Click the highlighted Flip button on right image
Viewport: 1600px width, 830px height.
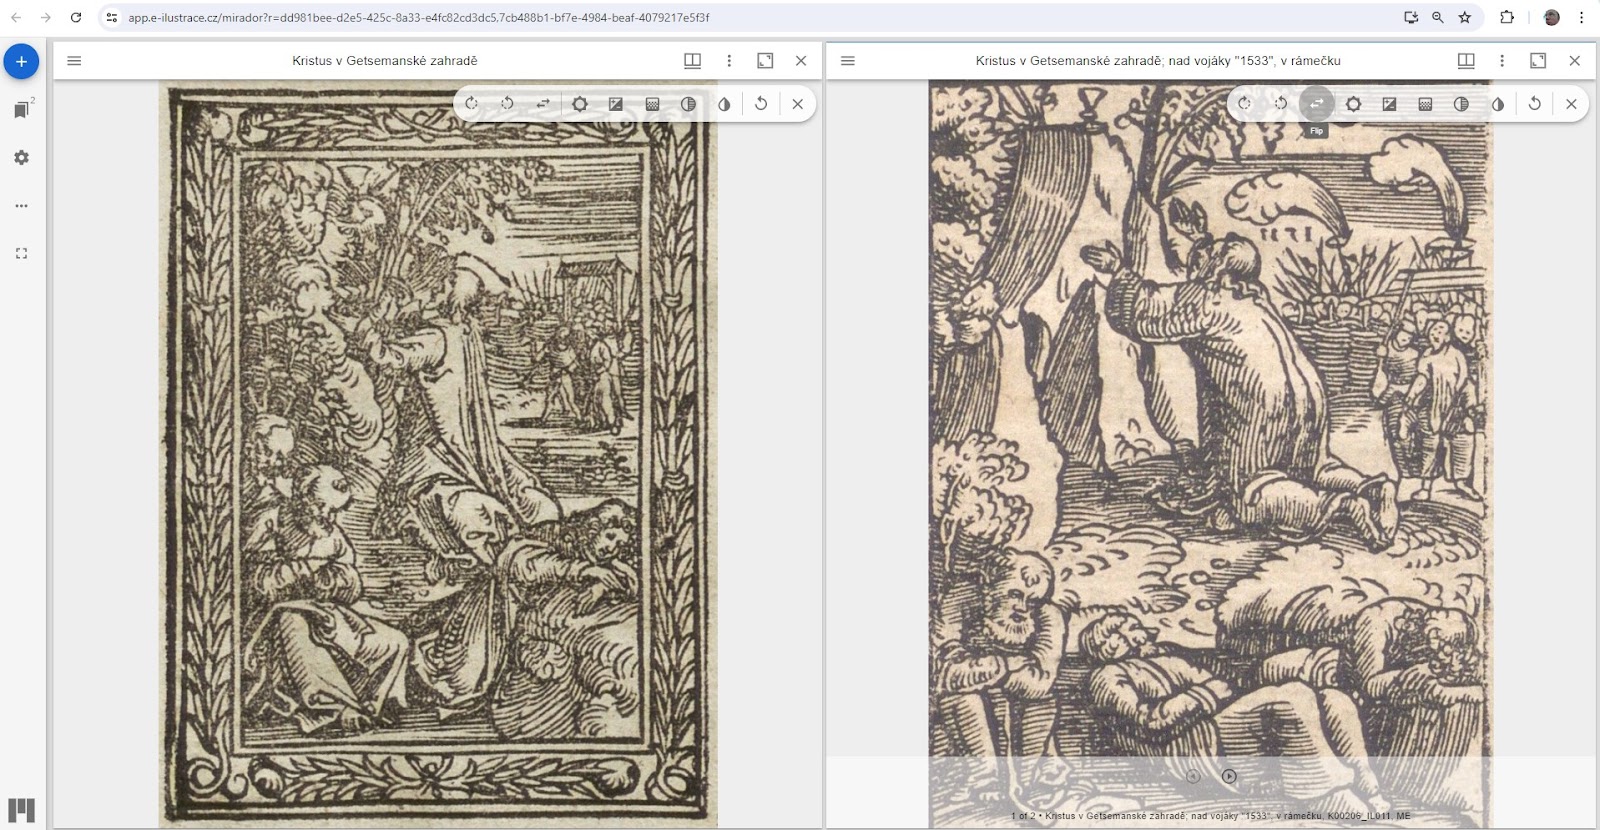tap(1317, 104)
